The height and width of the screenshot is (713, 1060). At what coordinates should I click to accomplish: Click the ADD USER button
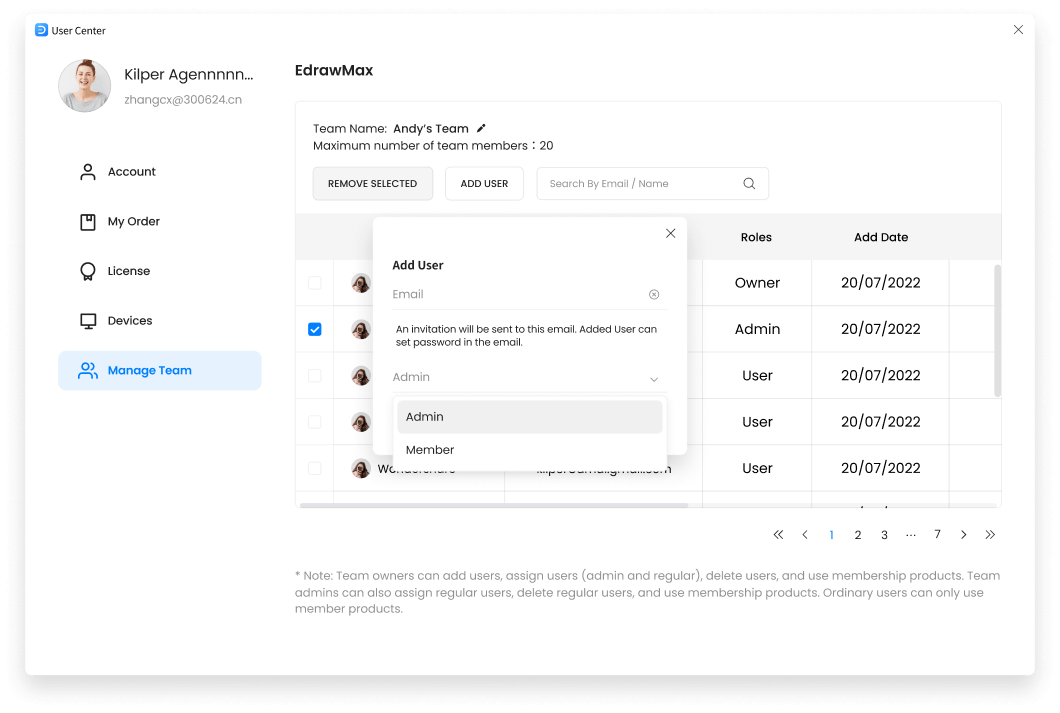484,184
